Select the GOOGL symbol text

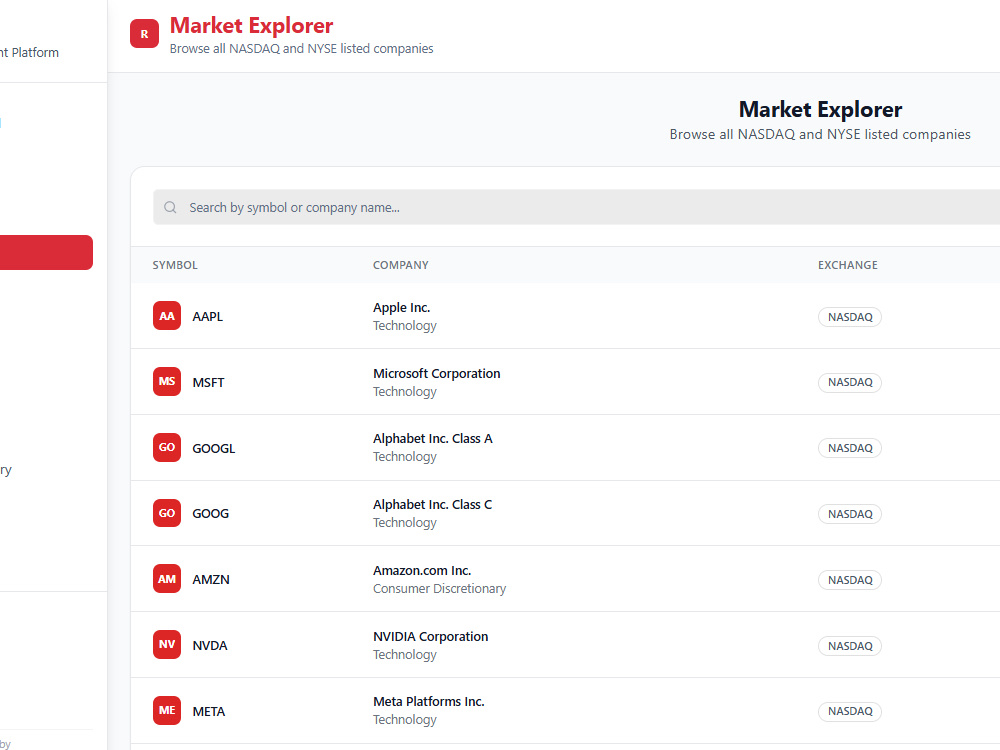click(x=214, y=448)
